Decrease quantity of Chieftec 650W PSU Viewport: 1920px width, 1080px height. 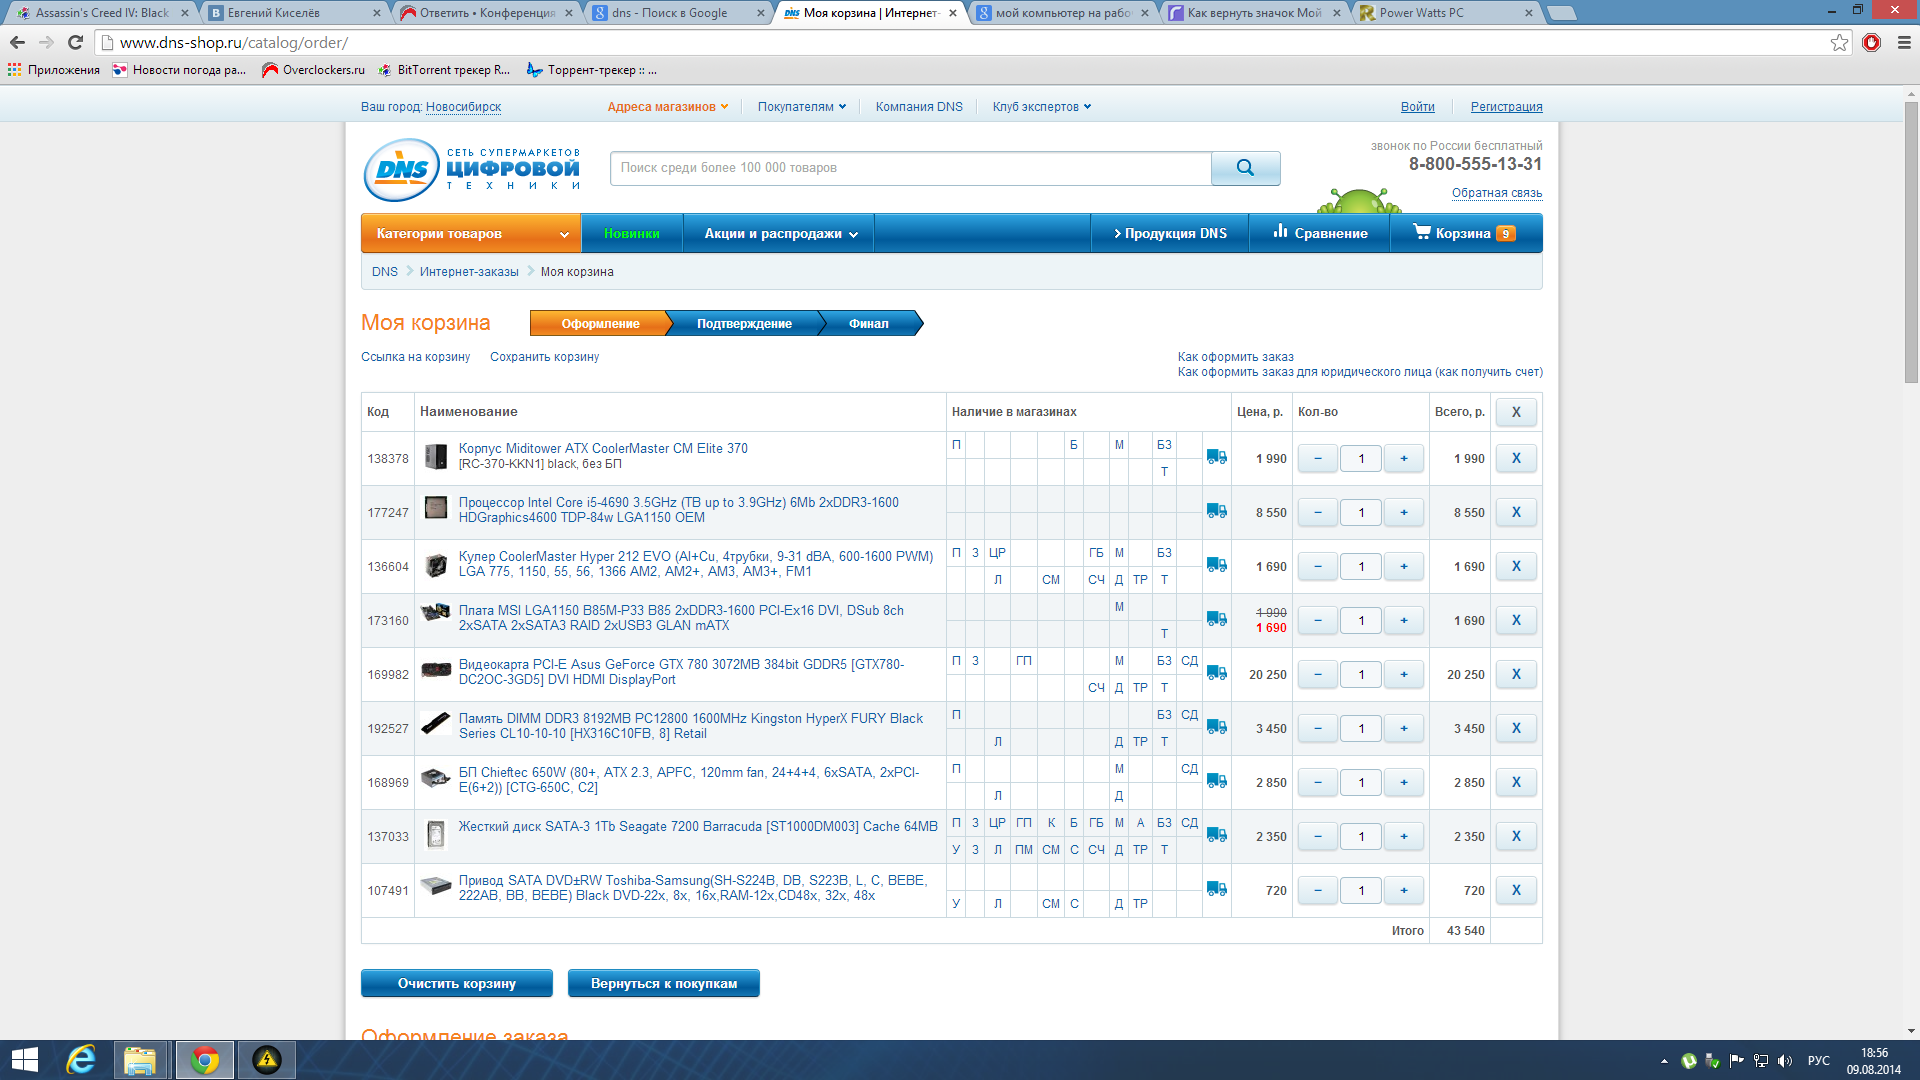pyautogui.click(x=1317, y=783)
